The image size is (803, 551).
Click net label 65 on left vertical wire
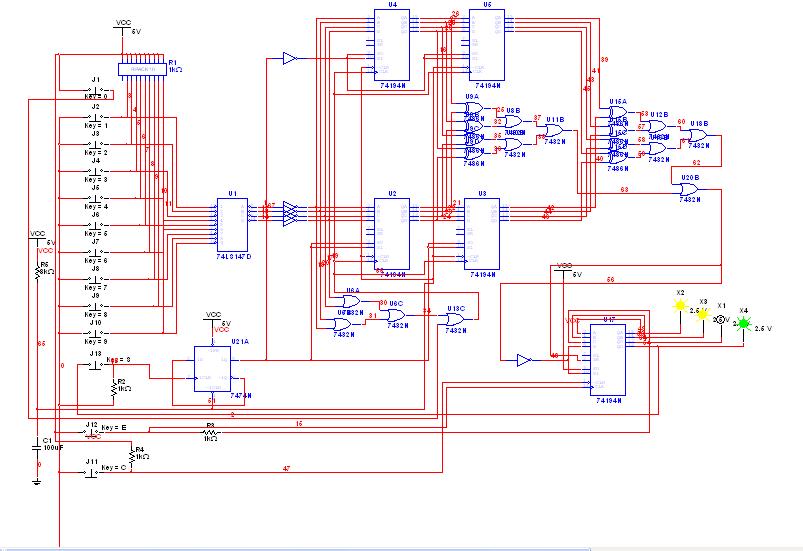(41, 344)
